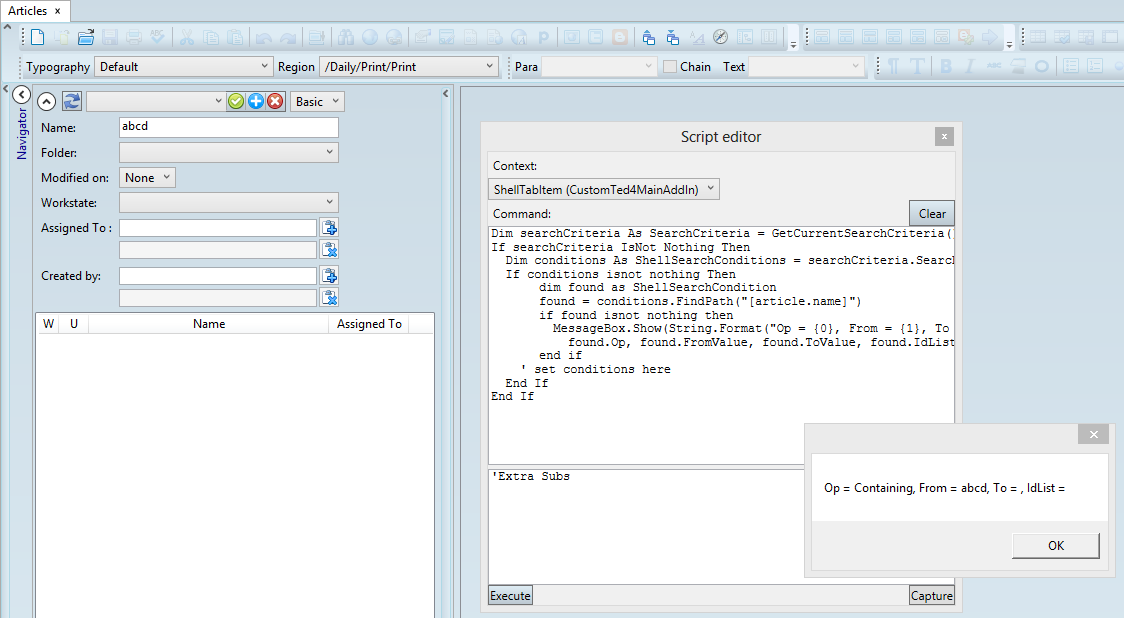This screenshot has width=1124, height=618.
Task: Click the dimmed binoculars Find icon
Action: (346, 37)
